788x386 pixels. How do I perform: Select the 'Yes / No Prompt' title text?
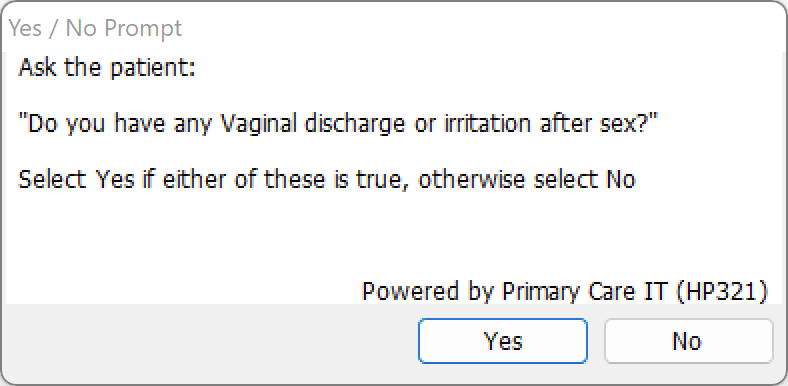point(95,29)
